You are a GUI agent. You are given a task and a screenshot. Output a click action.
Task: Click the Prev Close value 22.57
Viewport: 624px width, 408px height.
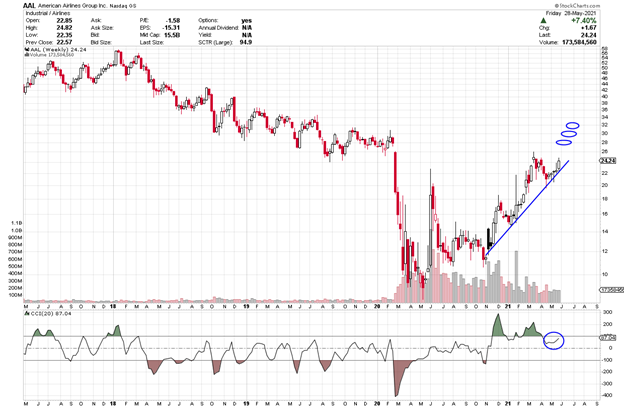tap(64, 42)
